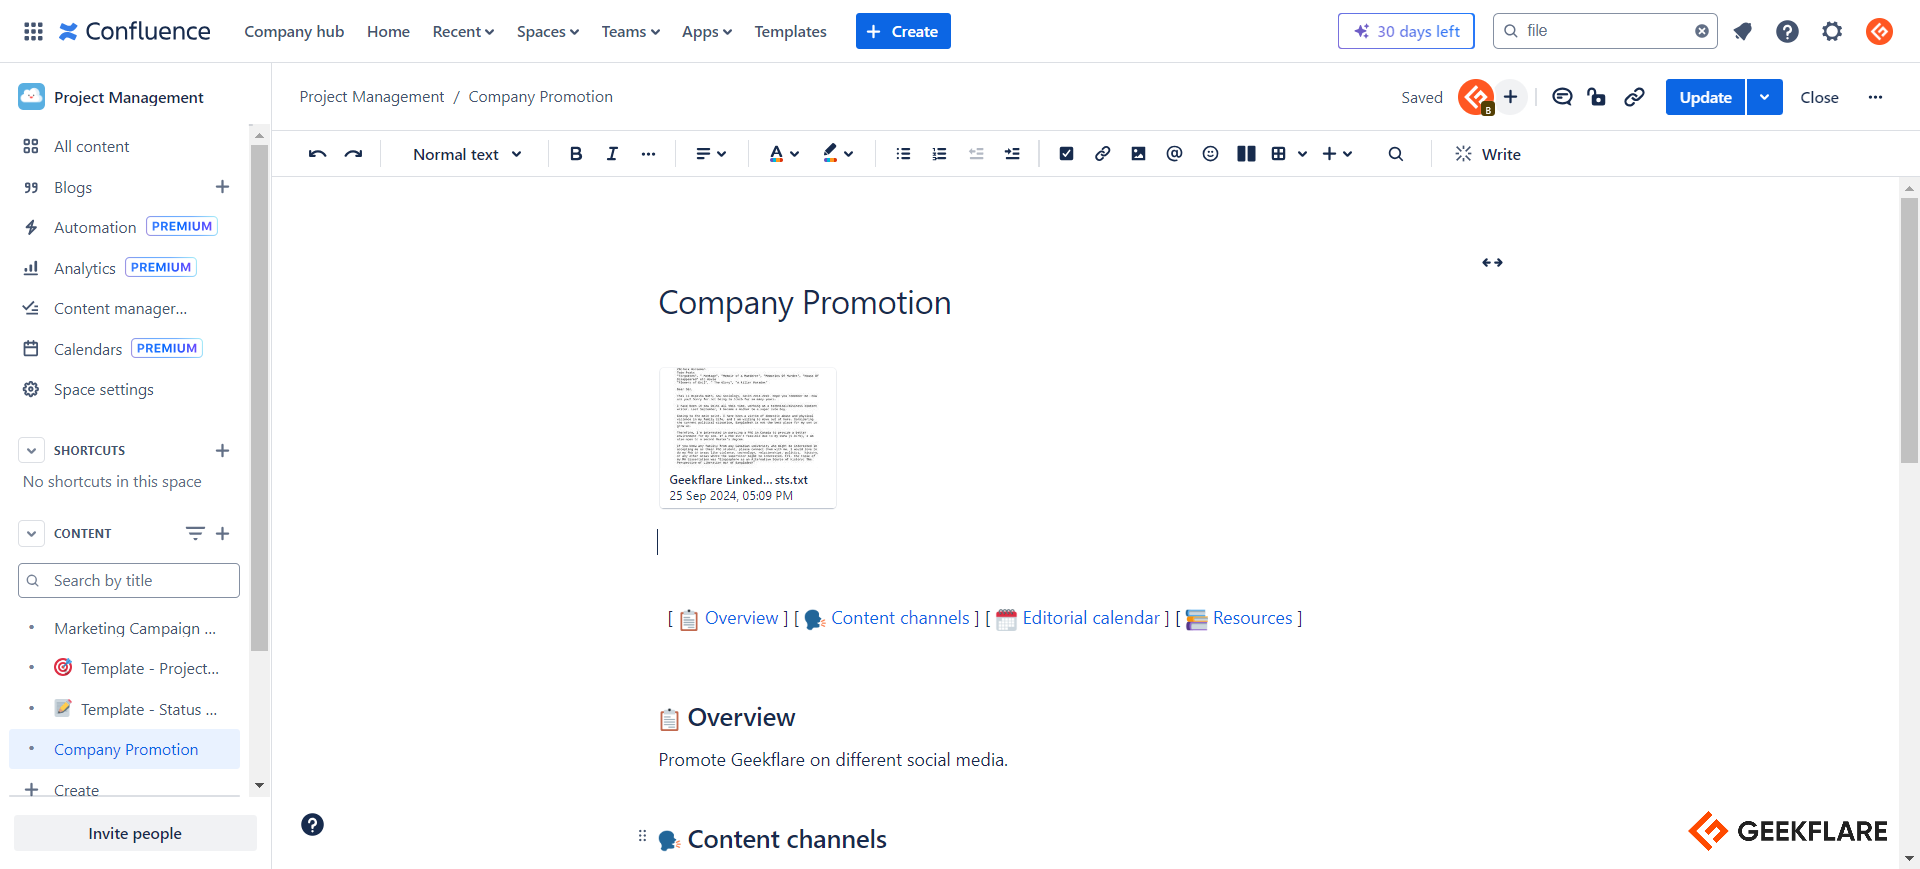
Task: Go to Company hub
Action: click(x=294, y=31)
